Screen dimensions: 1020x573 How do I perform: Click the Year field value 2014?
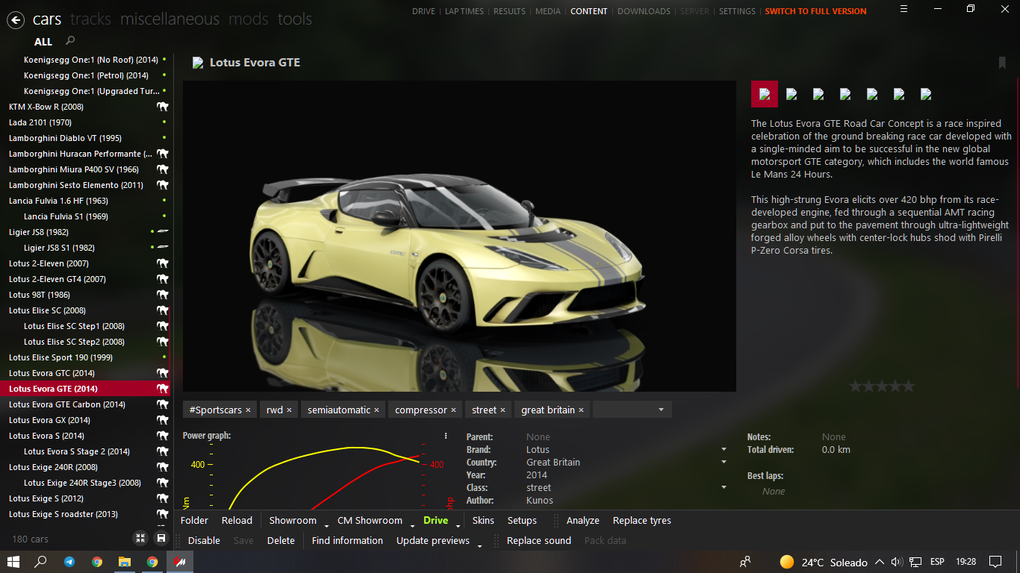click(x=537, y=475)
